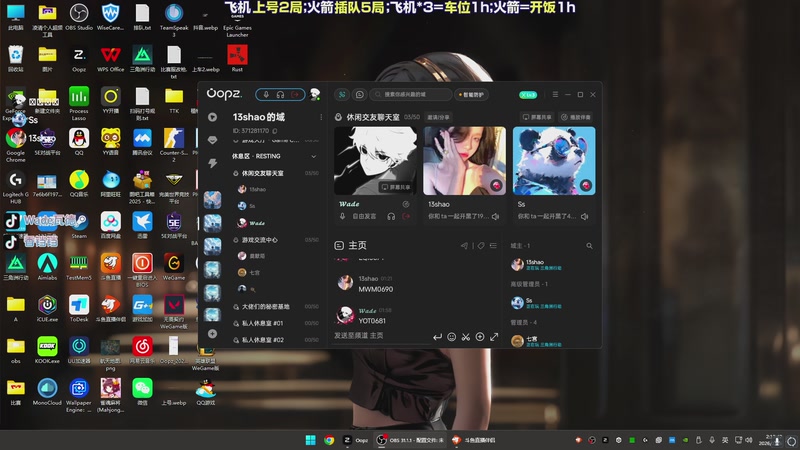Image resolution: width=800 pixels, height=450 pixels.
Task: Click the 播放伴音 button
Action: (x=576, y=117)
